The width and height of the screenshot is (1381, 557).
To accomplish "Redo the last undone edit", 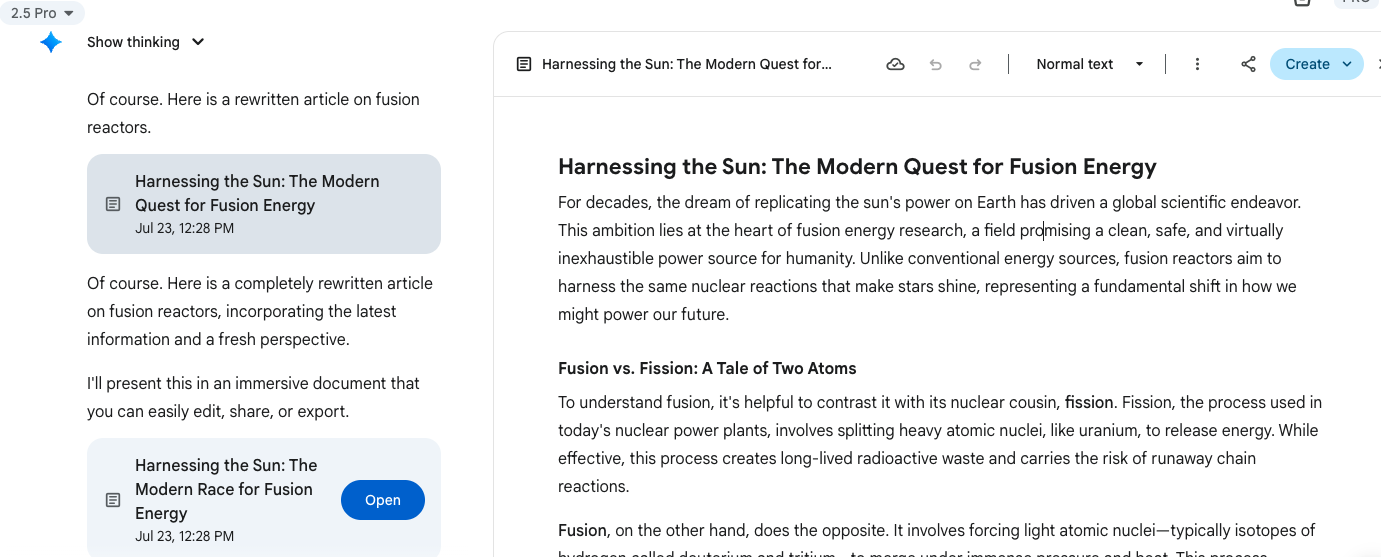I will coord(975,64).
